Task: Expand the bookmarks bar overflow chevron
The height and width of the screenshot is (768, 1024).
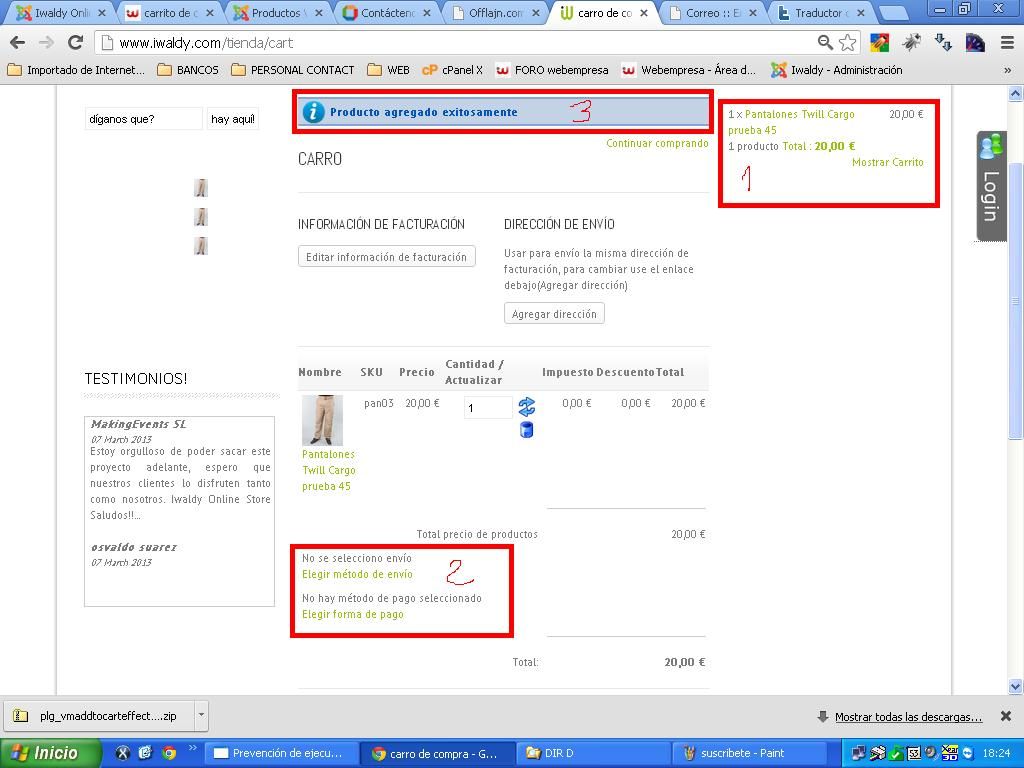Action: click(1008, 70)
